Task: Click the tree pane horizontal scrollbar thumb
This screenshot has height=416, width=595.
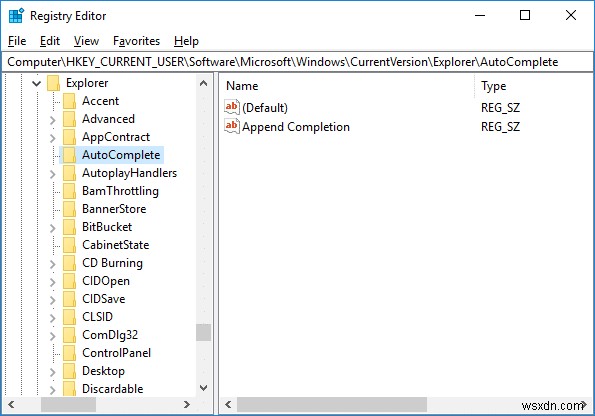Action: (x=68, y=405)
